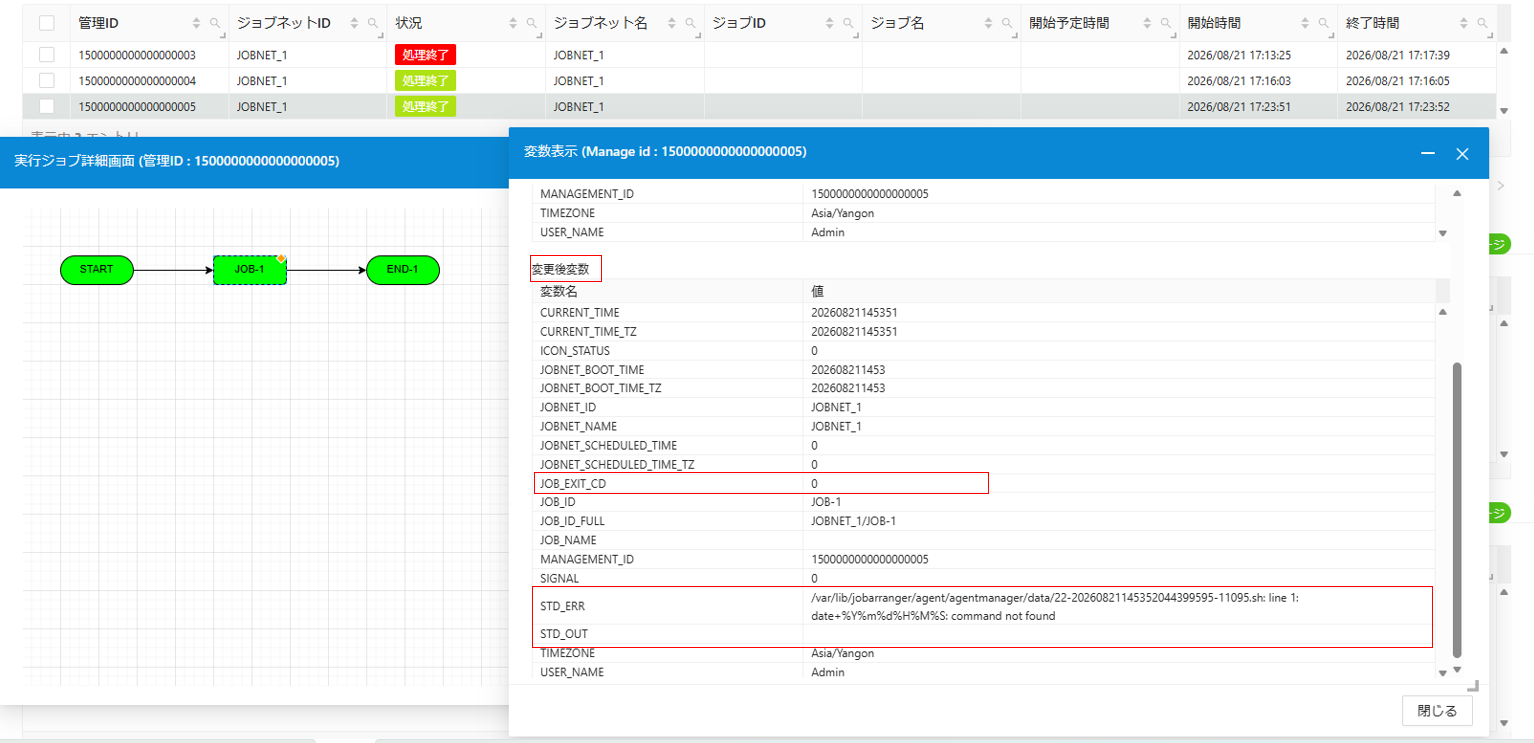Image resolution: width=1534 pixels, height=743 pixels.
Task: Click the JOB_NAME variable name
Action: point(568,540)
